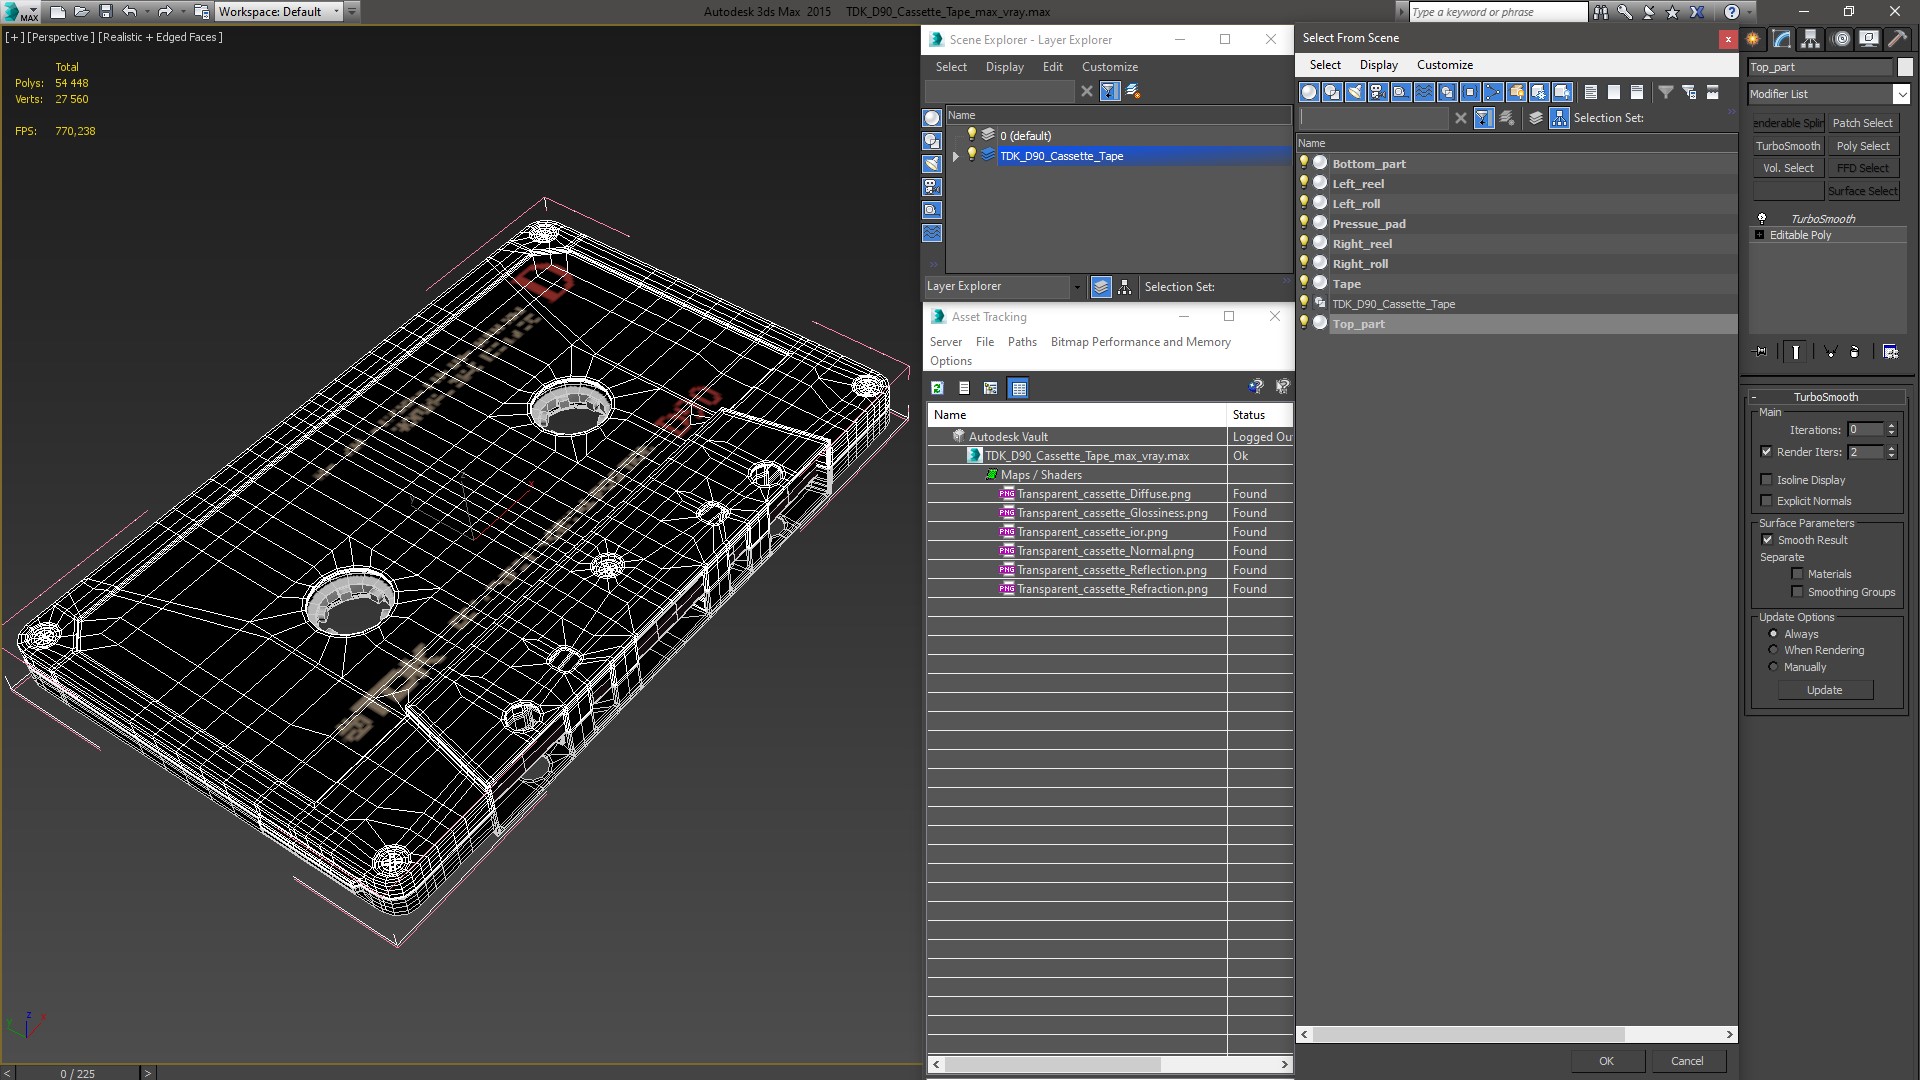Viewport: 1920px width, 1080px height.
Task: Click search field in Select From Scene
Action: tap(1373, 118)
